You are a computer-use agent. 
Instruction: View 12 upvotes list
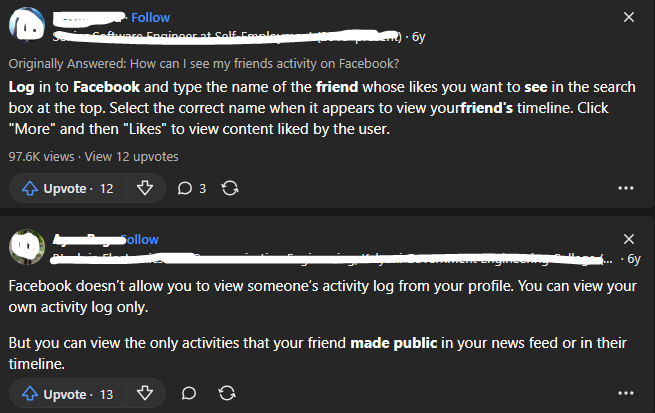[132, 157]
